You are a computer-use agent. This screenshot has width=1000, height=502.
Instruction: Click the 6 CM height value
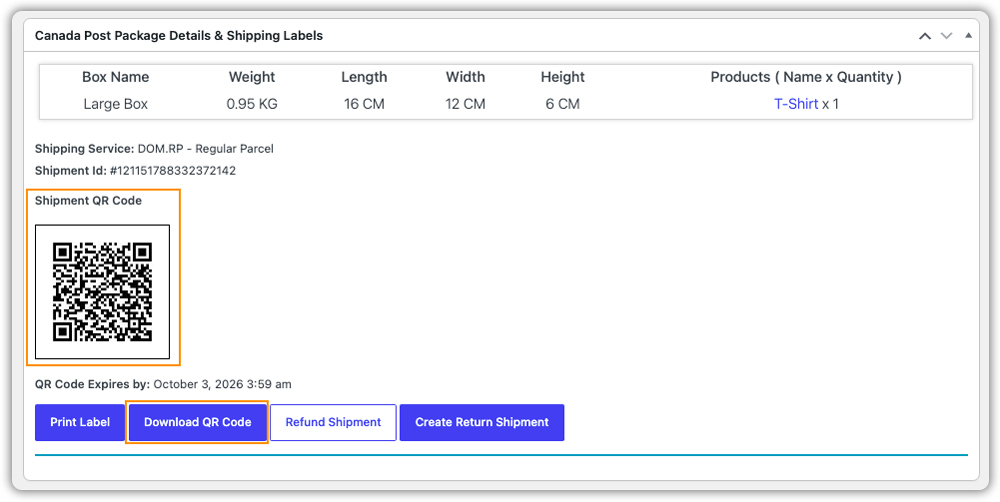(x=562, y=104)
